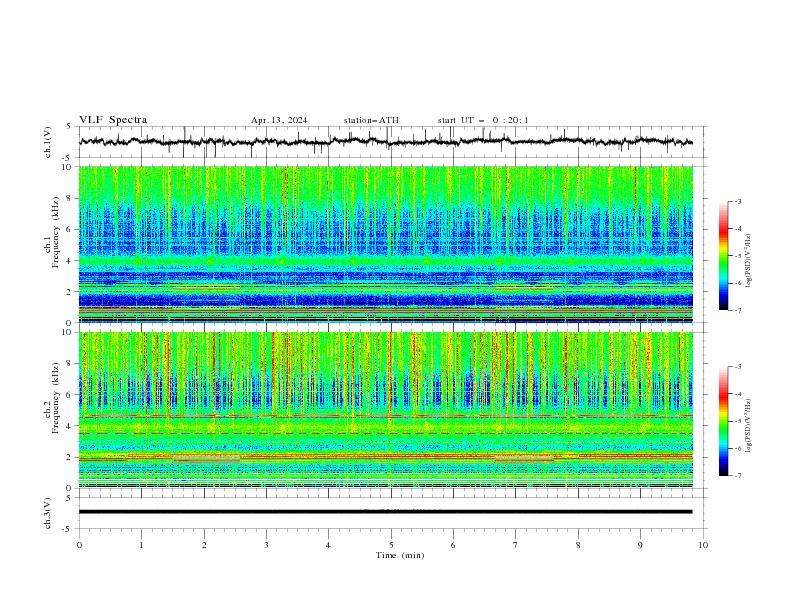Click inside the ch.2 spectrogram panel
The image size is (792, 612).
pyautogui.click(x=386, y=410)
